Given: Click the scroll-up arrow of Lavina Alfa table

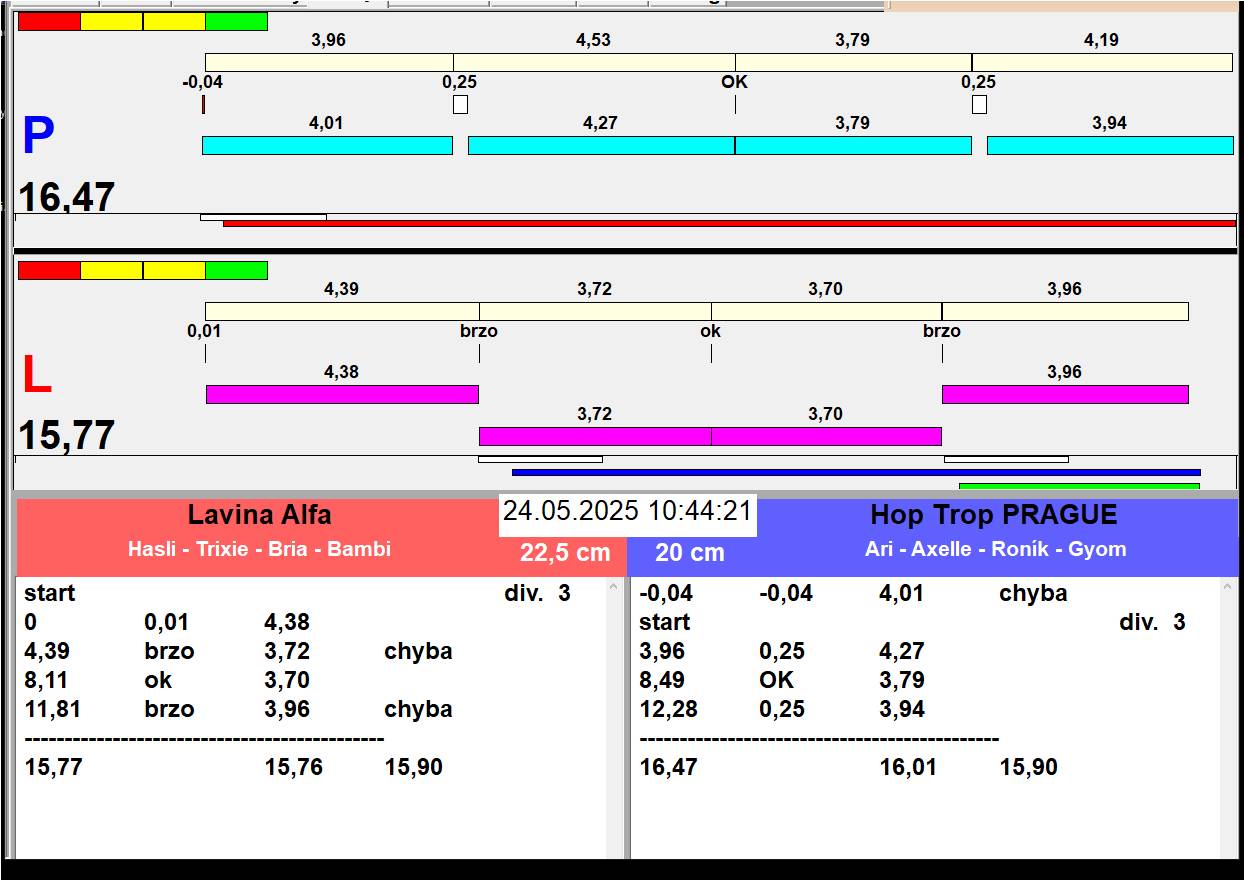Looking at the screenshot, I should pos(614,588).
